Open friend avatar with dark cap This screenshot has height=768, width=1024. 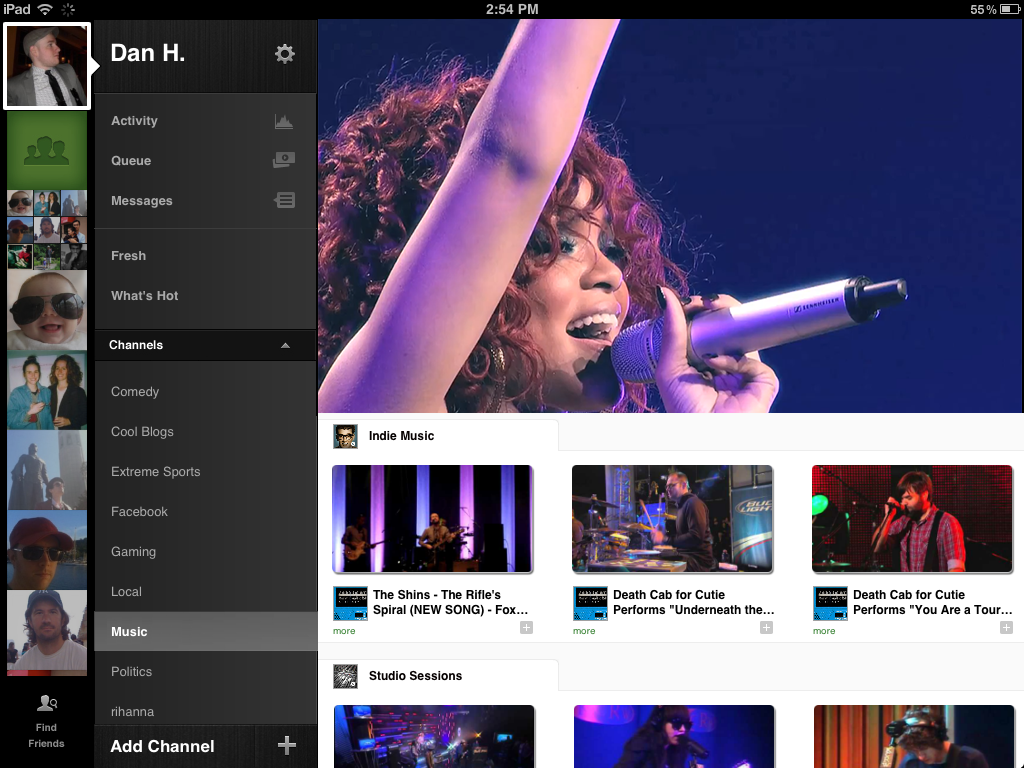coord(47,631)
